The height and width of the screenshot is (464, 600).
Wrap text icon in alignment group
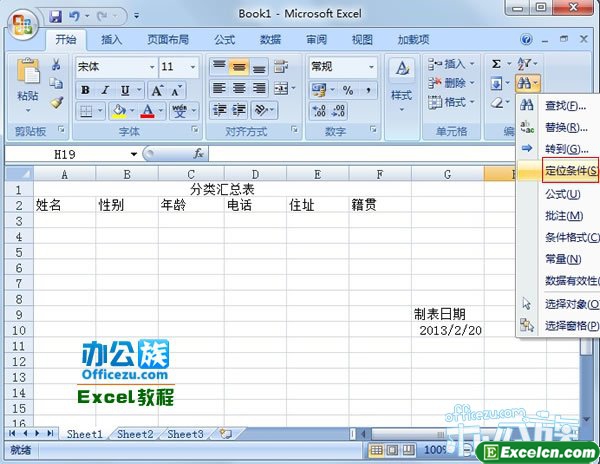coord(281,67)
